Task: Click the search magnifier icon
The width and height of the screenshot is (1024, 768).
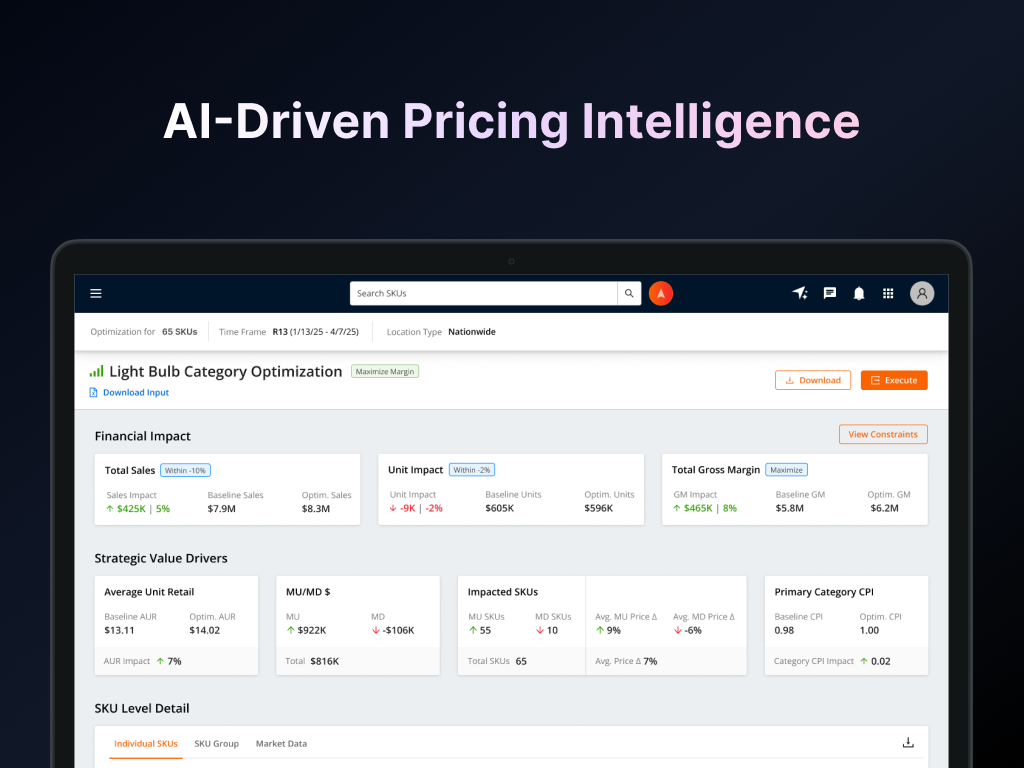Action: 629,293
